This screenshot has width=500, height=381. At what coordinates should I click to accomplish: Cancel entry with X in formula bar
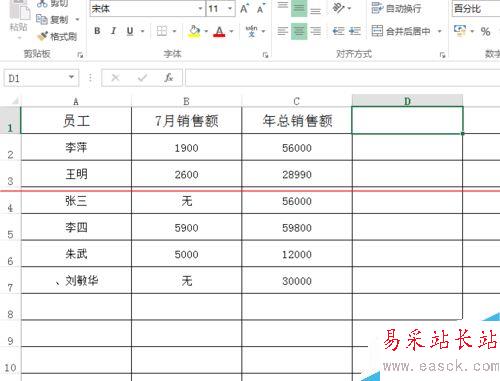click(x=115, y=78)
